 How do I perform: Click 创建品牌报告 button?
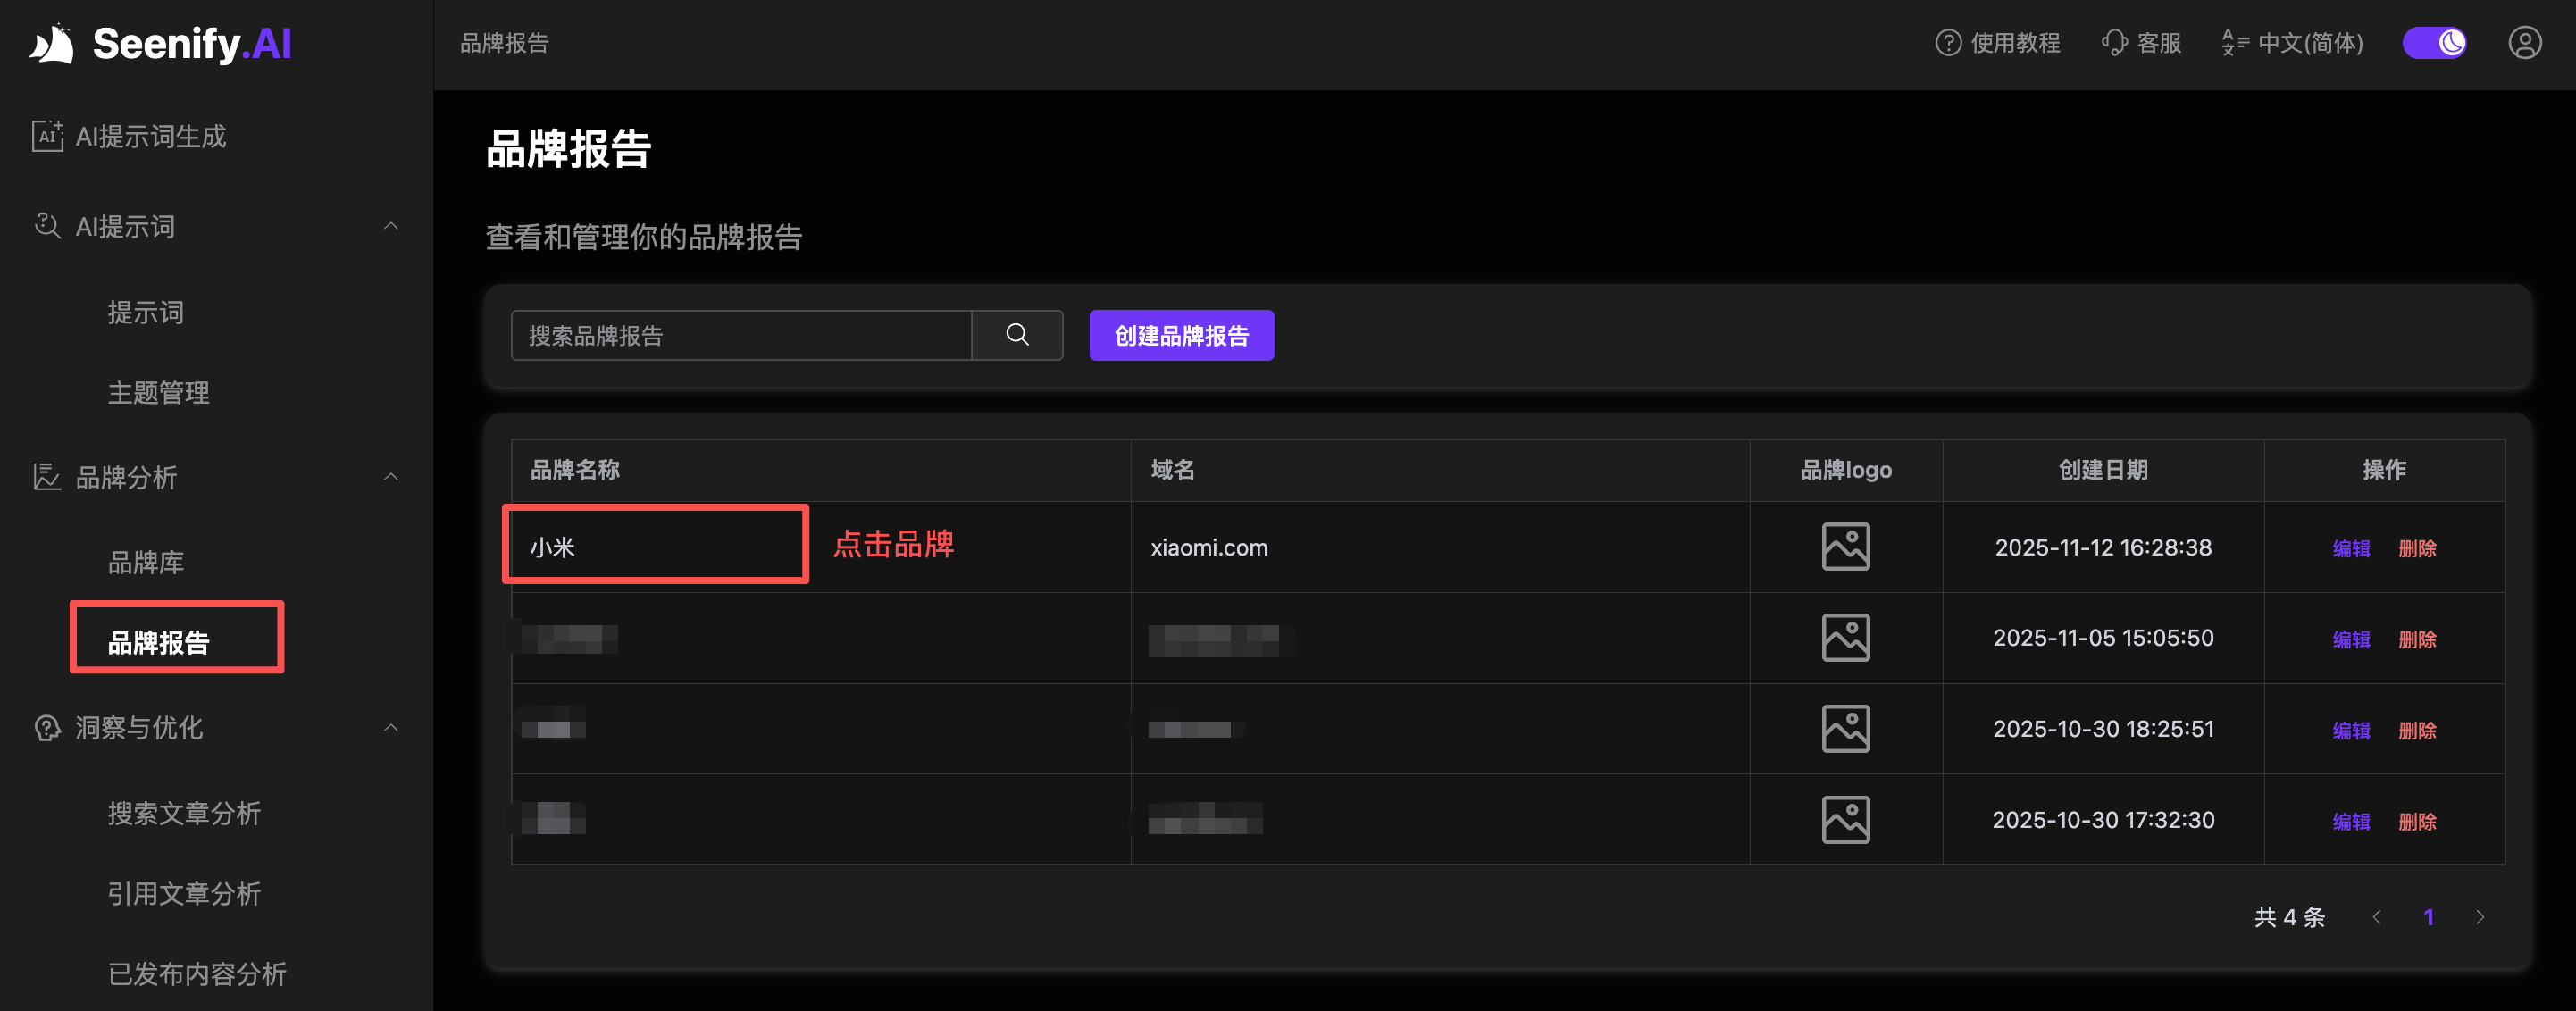point(1181,335)
